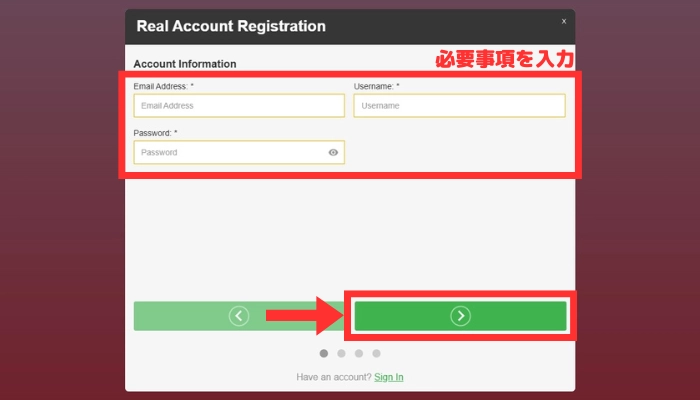
Task: Click the Account Information section heading
Action: (x=185, y=64)
